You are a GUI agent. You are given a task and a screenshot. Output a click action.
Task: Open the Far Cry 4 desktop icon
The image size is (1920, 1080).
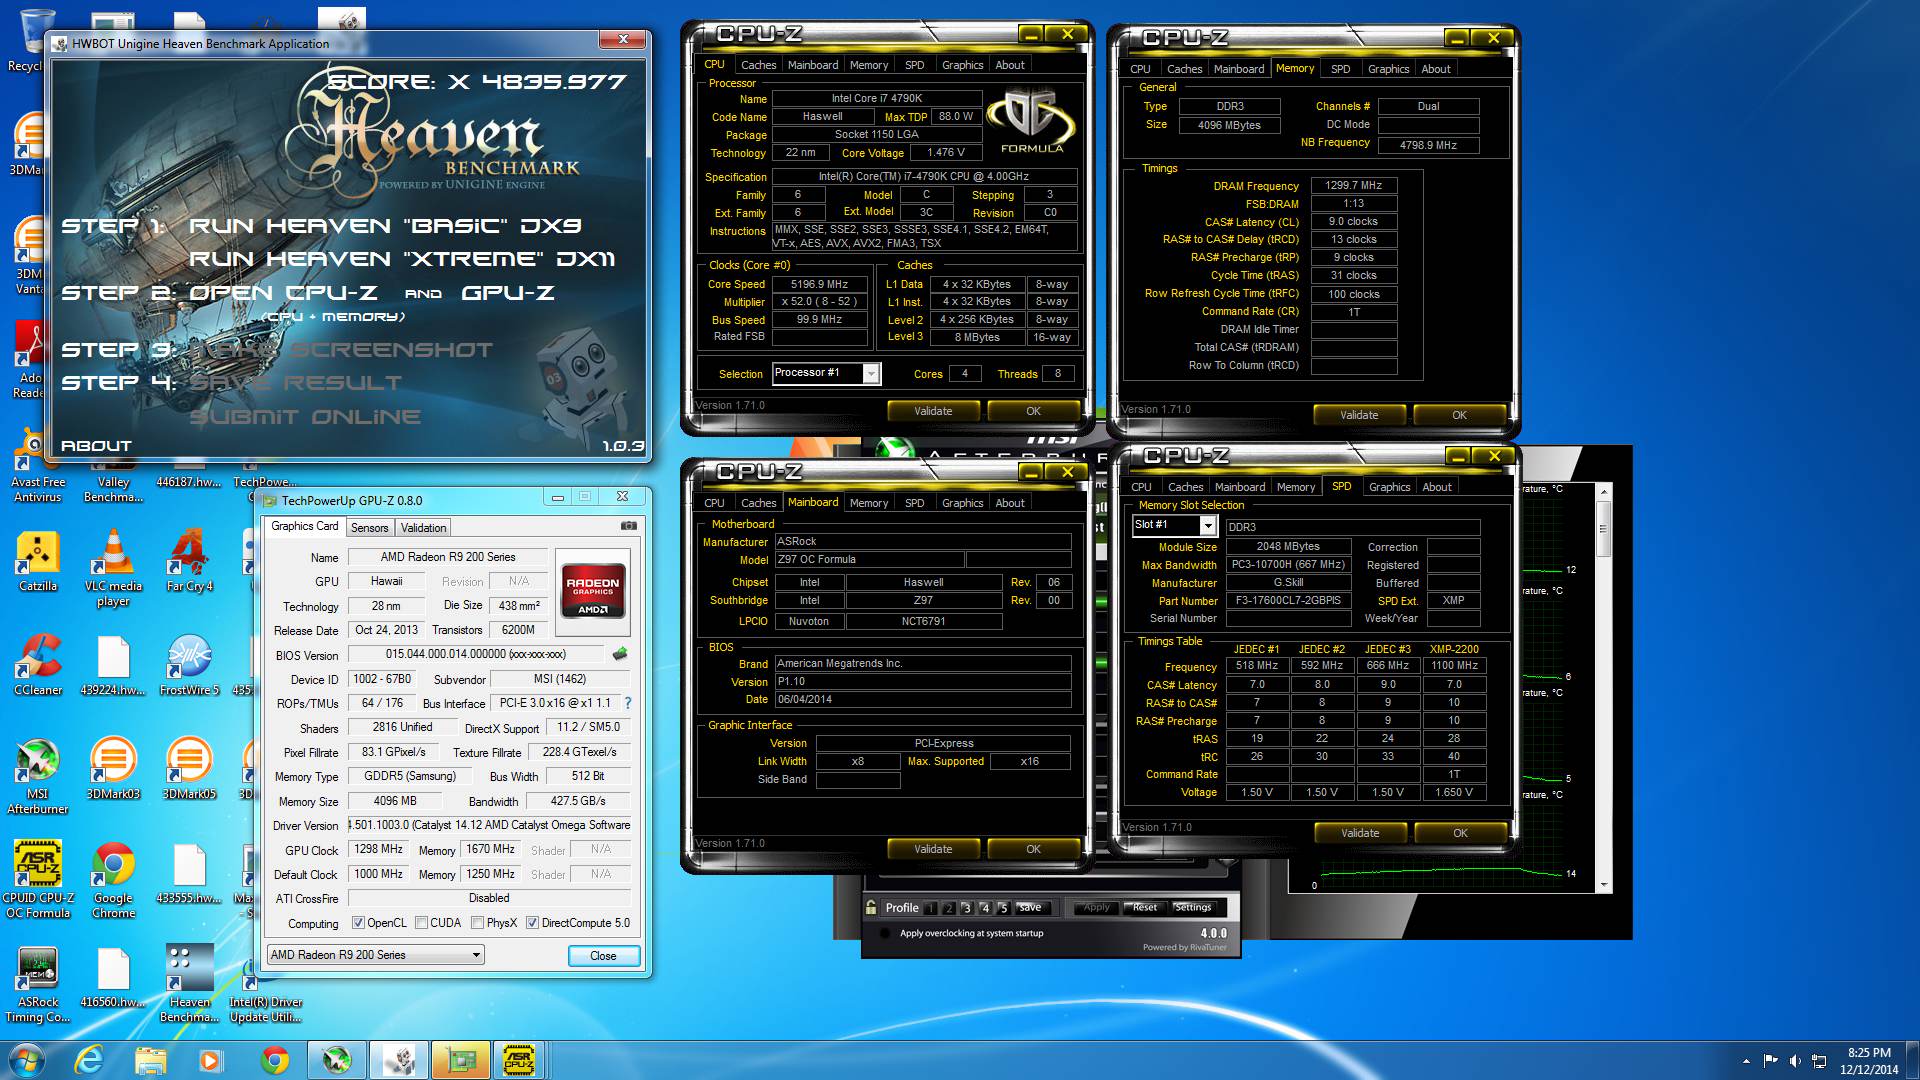tap(189, 561)
